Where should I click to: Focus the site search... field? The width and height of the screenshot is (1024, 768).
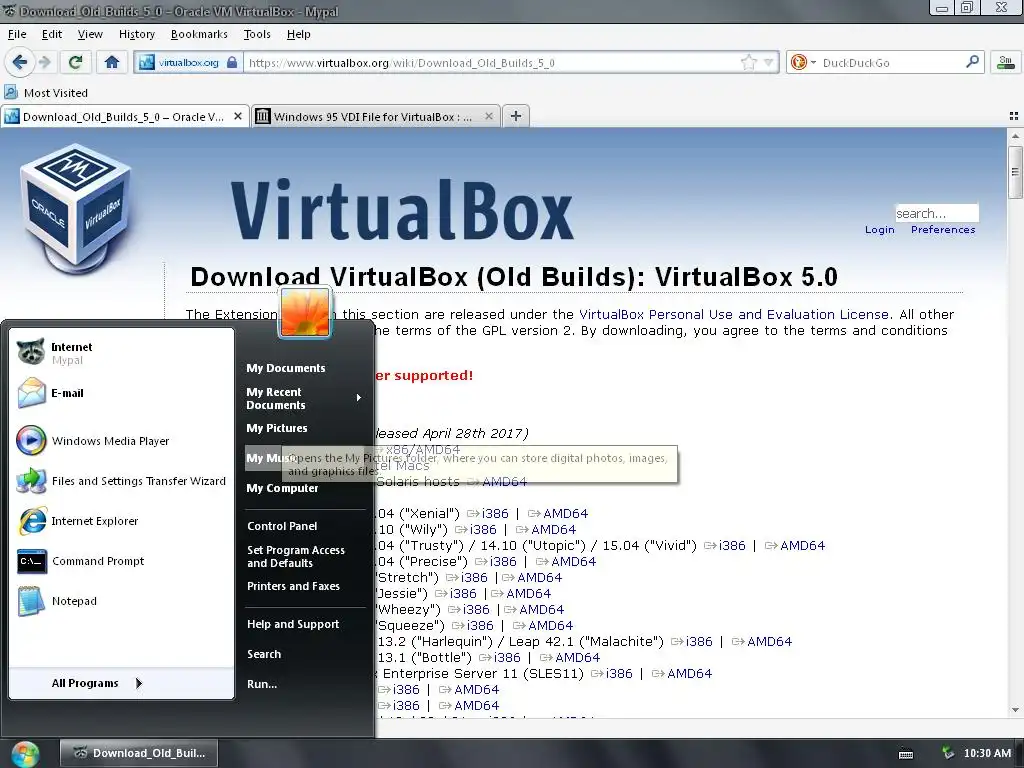pyautogui.click(x=936, y=214)
